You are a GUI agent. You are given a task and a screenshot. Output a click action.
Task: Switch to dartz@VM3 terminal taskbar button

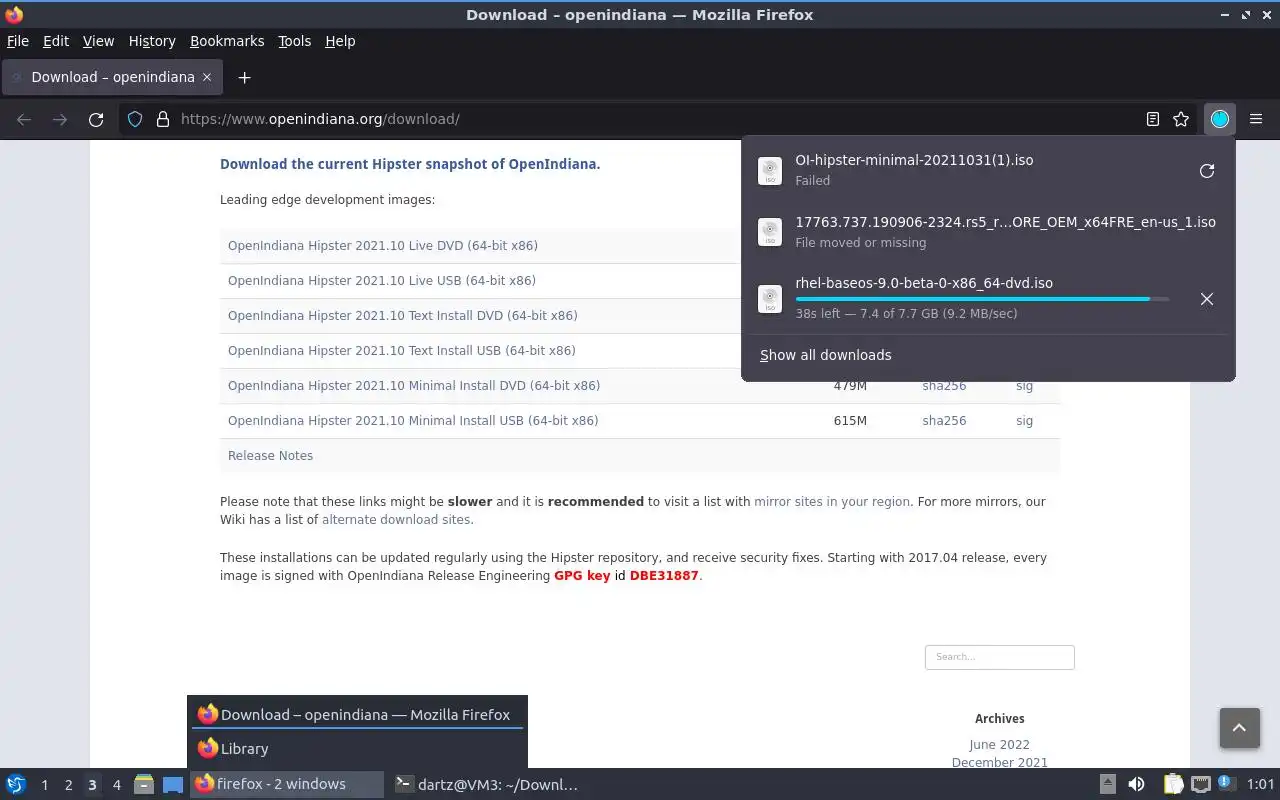point(487,784)
